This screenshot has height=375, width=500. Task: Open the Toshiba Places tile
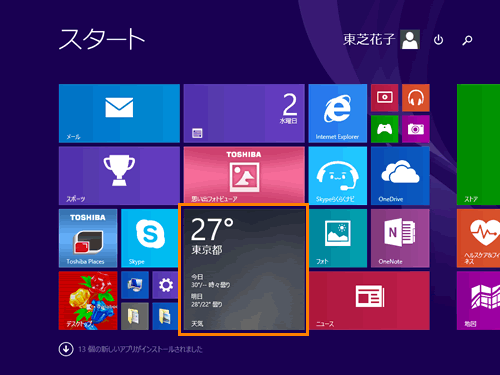point(88,238)
